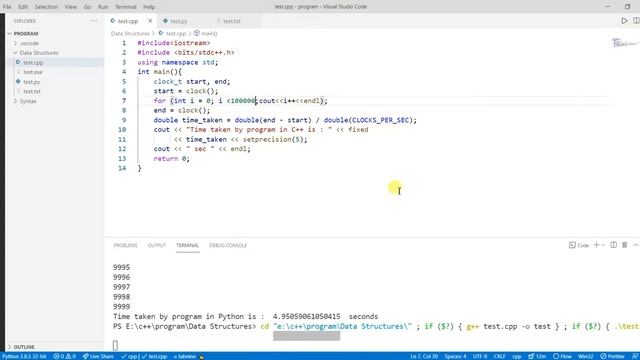Click the 12m timer status item
The height and width of the screenshot is (360, 640).
pos(537,356)
